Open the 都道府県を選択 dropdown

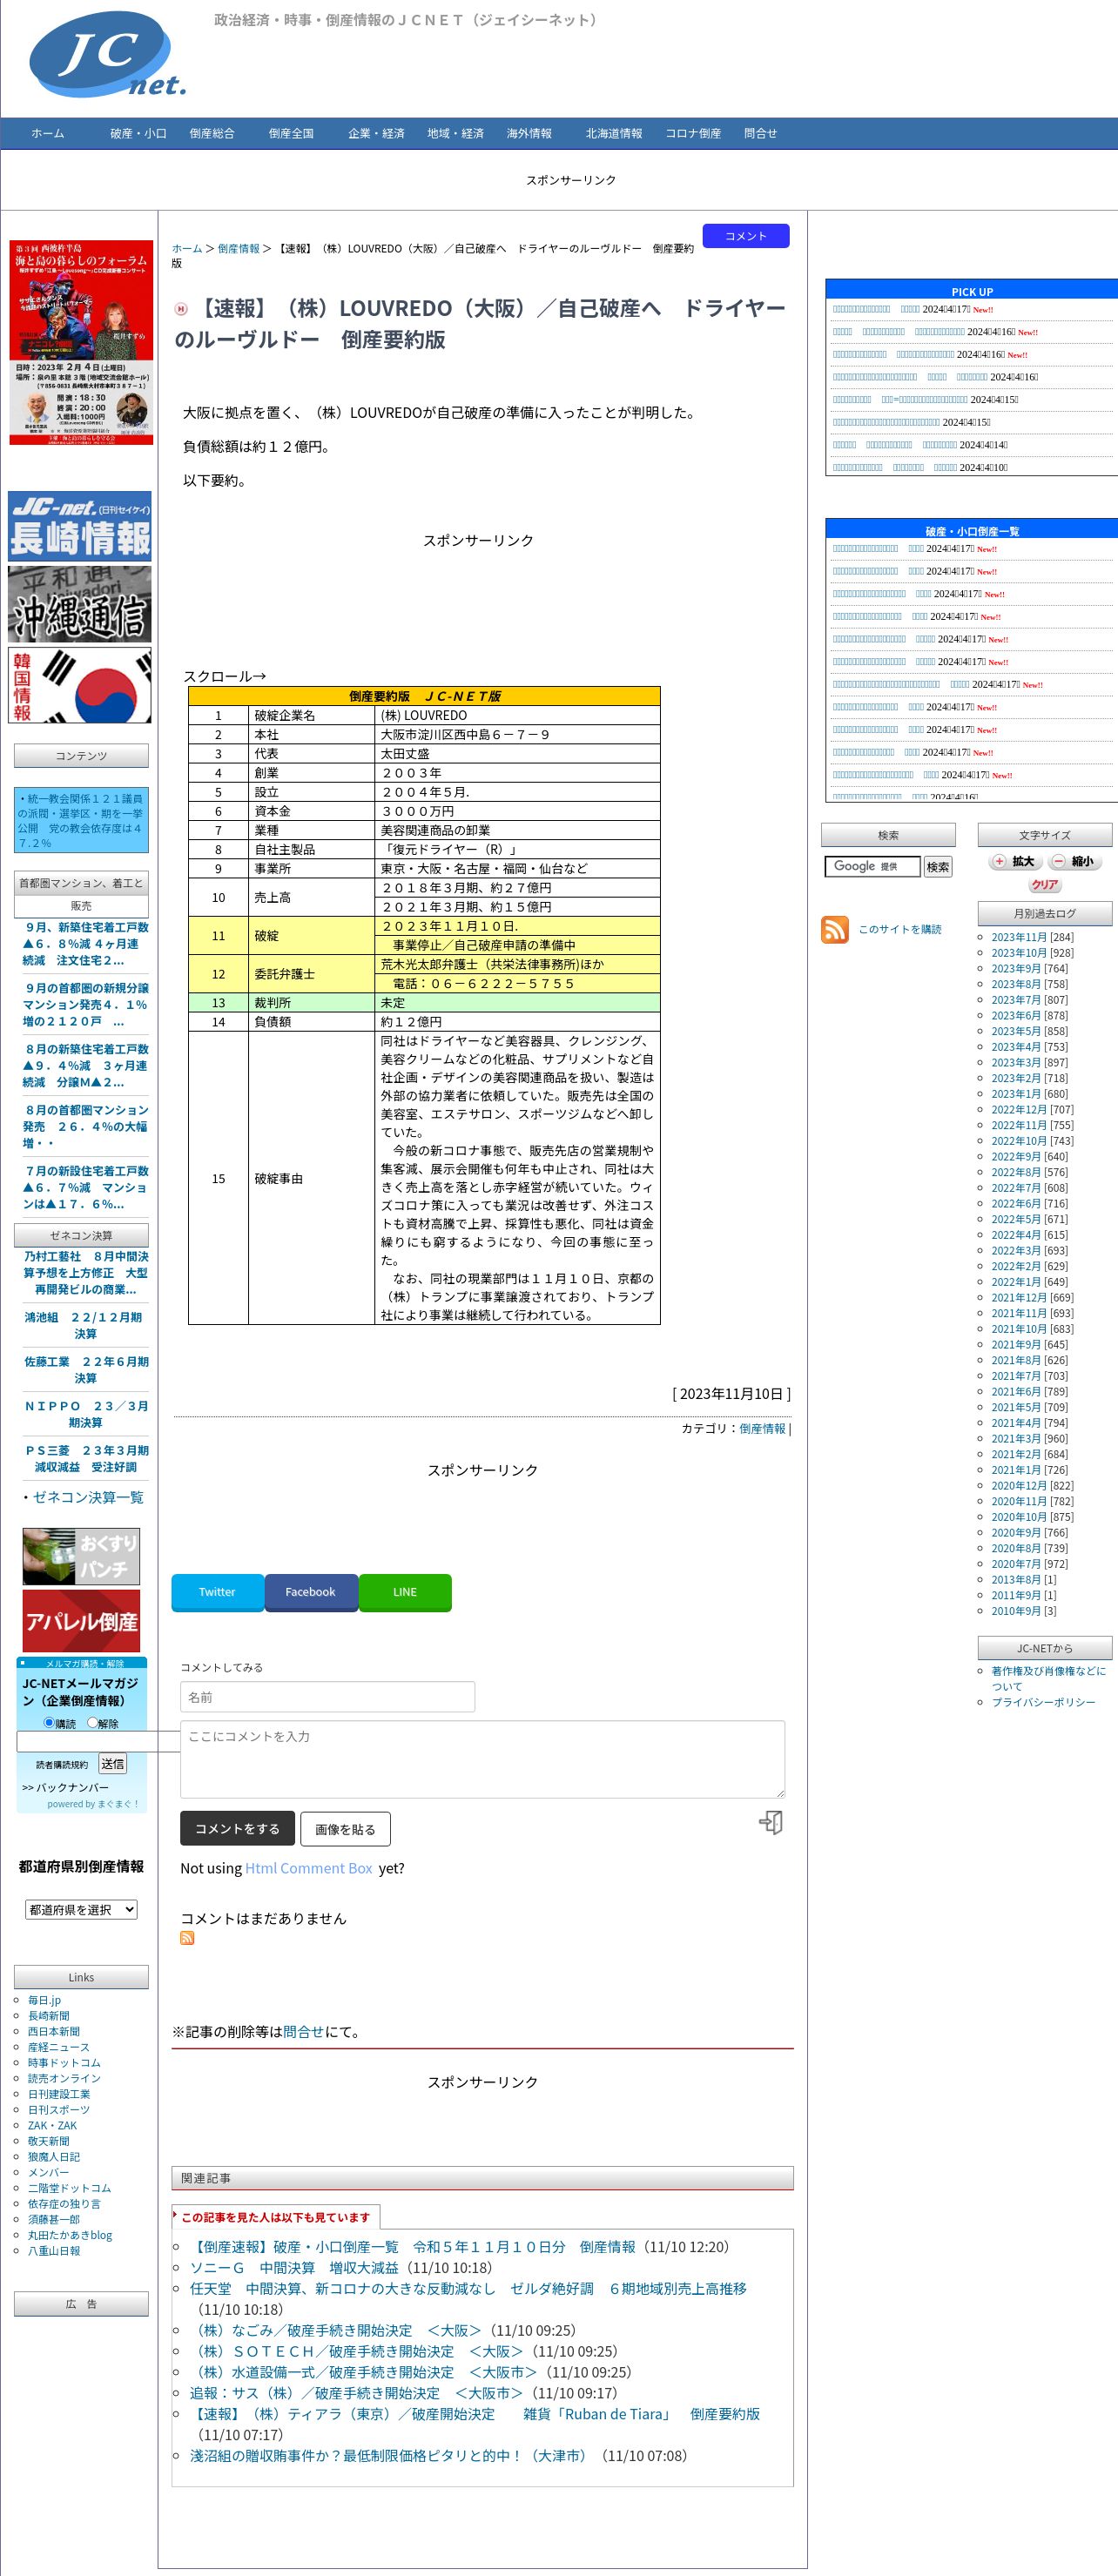[x=81, y=1909]
